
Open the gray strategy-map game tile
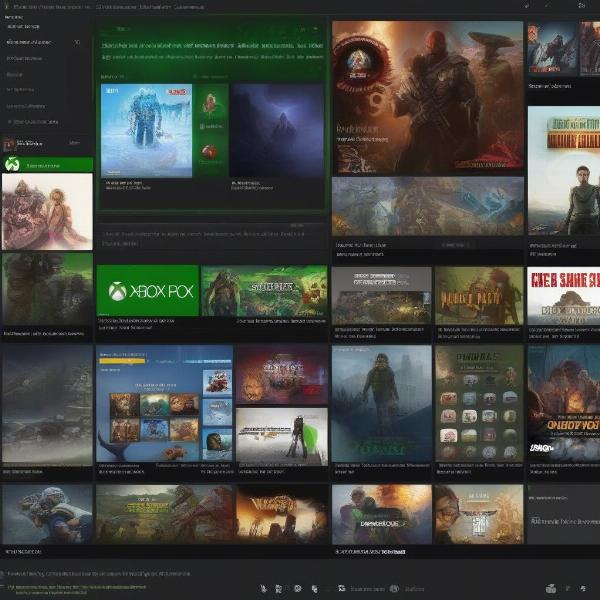[x=382, y=296]
